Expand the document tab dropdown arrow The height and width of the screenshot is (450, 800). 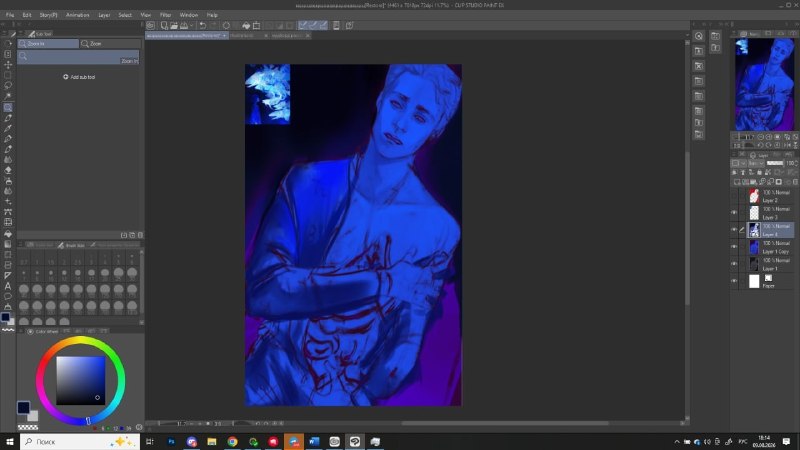(224, 36)
